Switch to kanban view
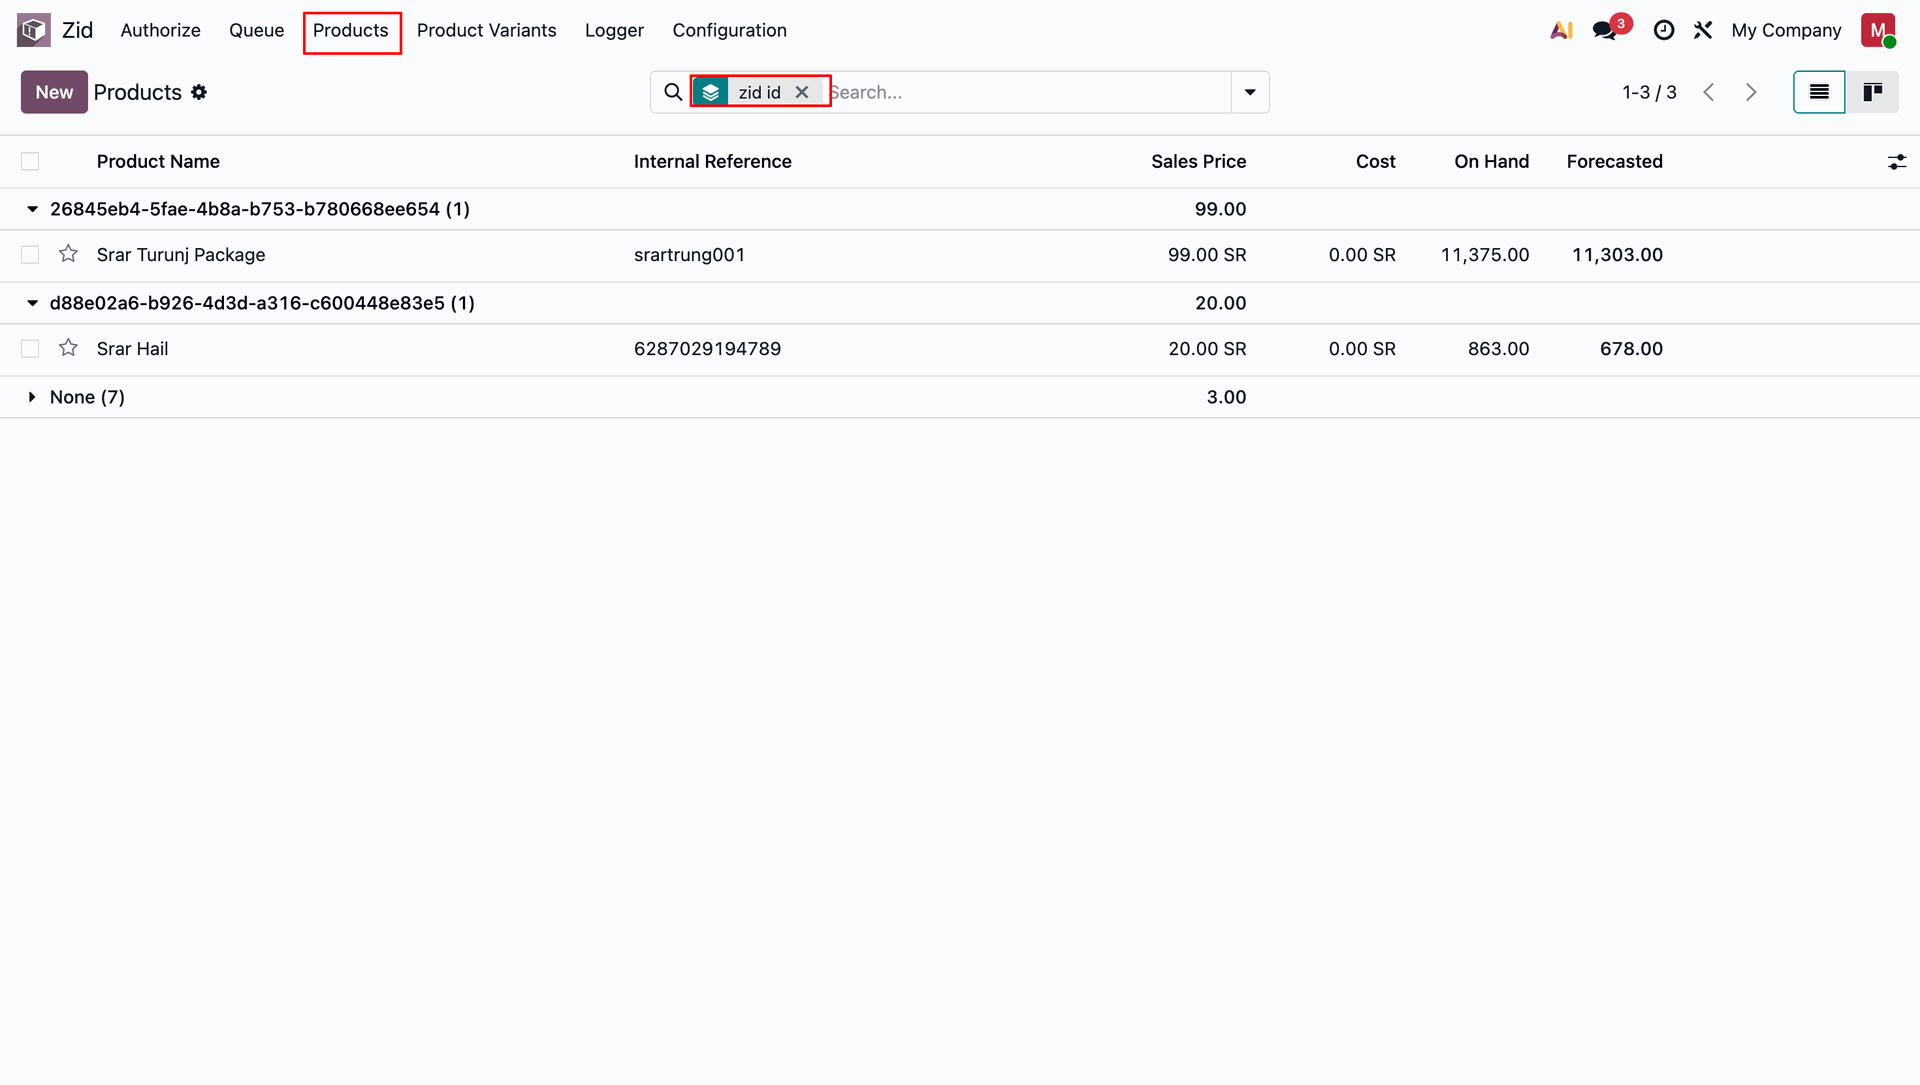The height and width of the screenshot is (1085, 1920). click(1872, 92)
